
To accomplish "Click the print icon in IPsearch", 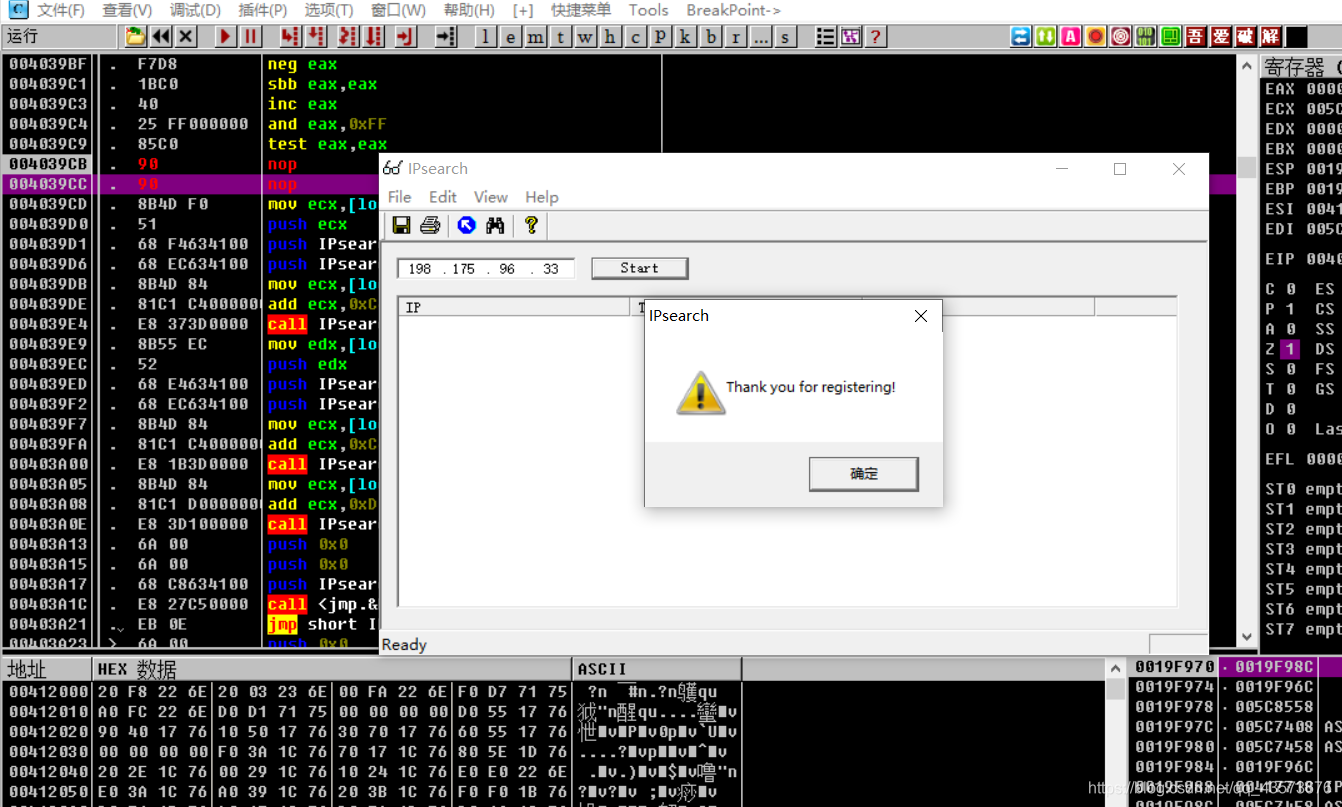I will click(x=430, y=225).
